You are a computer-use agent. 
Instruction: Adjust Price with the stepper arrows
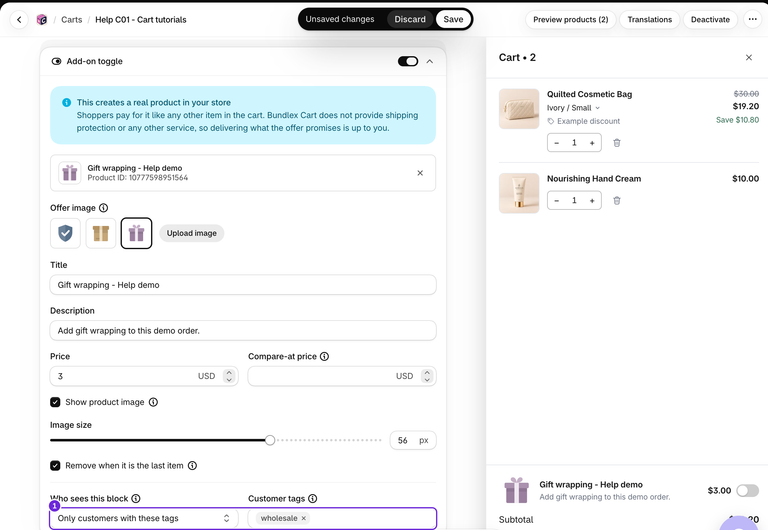[229, 376]
